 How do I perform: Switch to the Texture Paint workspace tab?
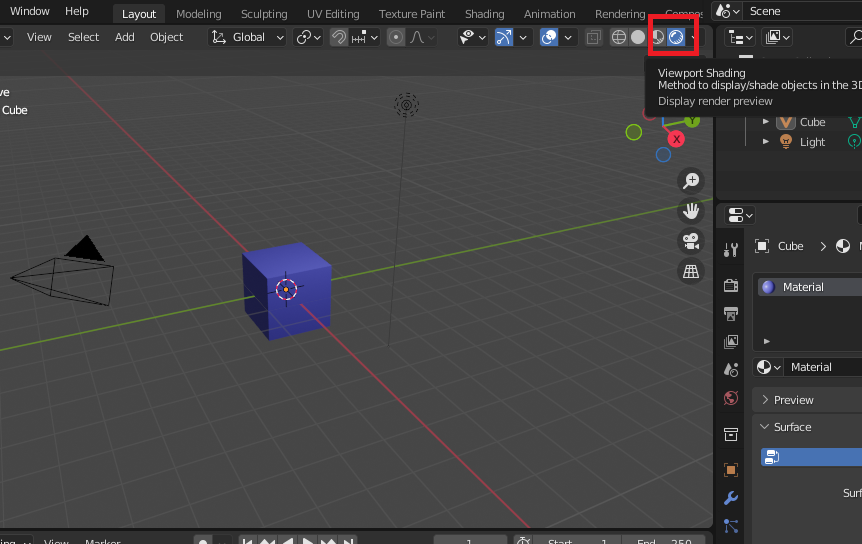(x=412, y=14)
